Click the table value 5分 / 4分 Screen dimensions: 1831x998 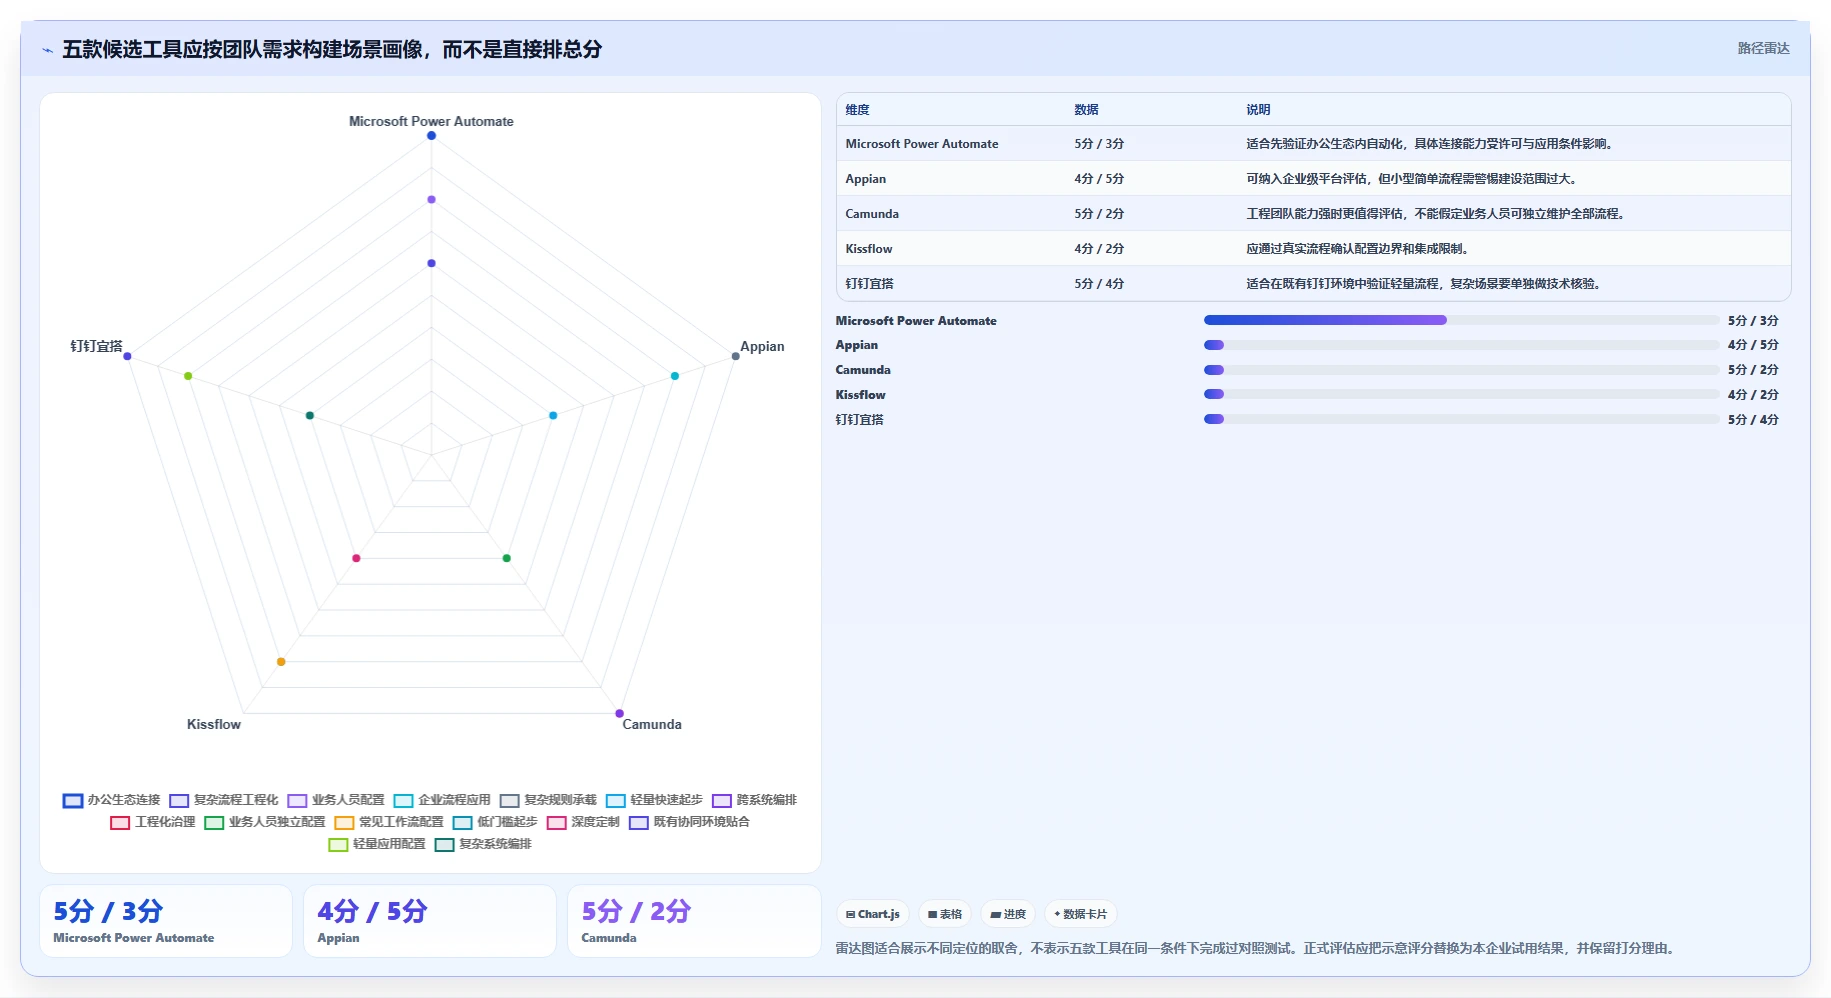(x=1099, y=284)
